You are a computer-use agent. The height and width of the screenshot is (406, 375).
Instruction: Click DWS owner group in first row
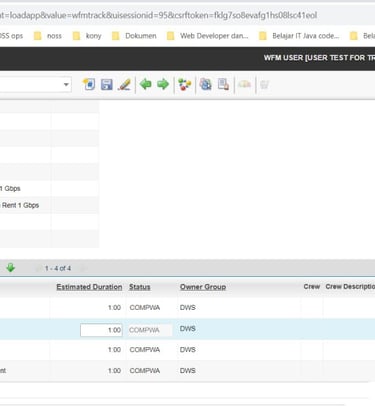[188, 308]
